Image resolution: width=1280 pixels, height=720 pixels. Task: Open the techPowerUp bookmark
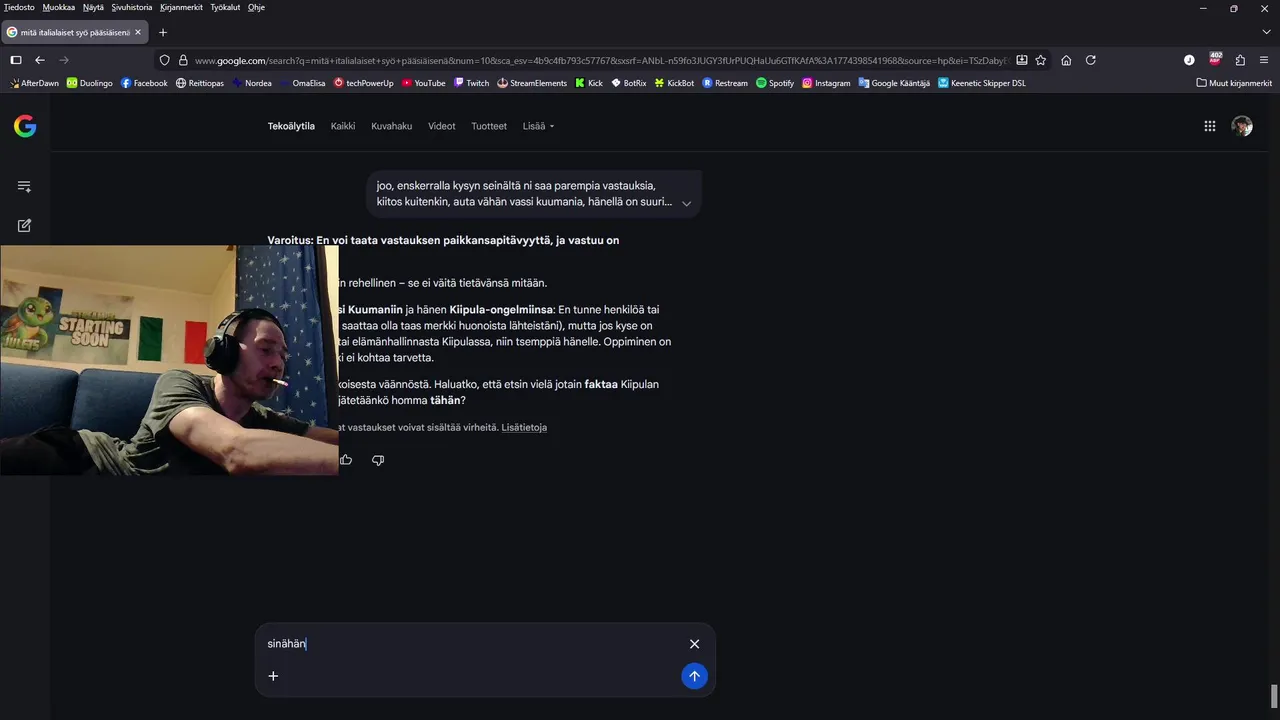click(x=364, y=83)
